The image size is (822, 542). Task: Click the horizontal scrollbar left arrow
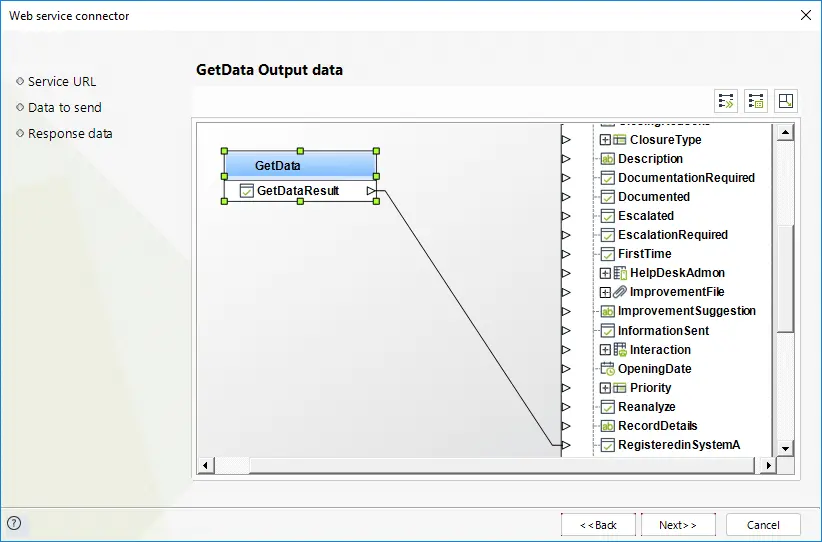coord(206,465)
